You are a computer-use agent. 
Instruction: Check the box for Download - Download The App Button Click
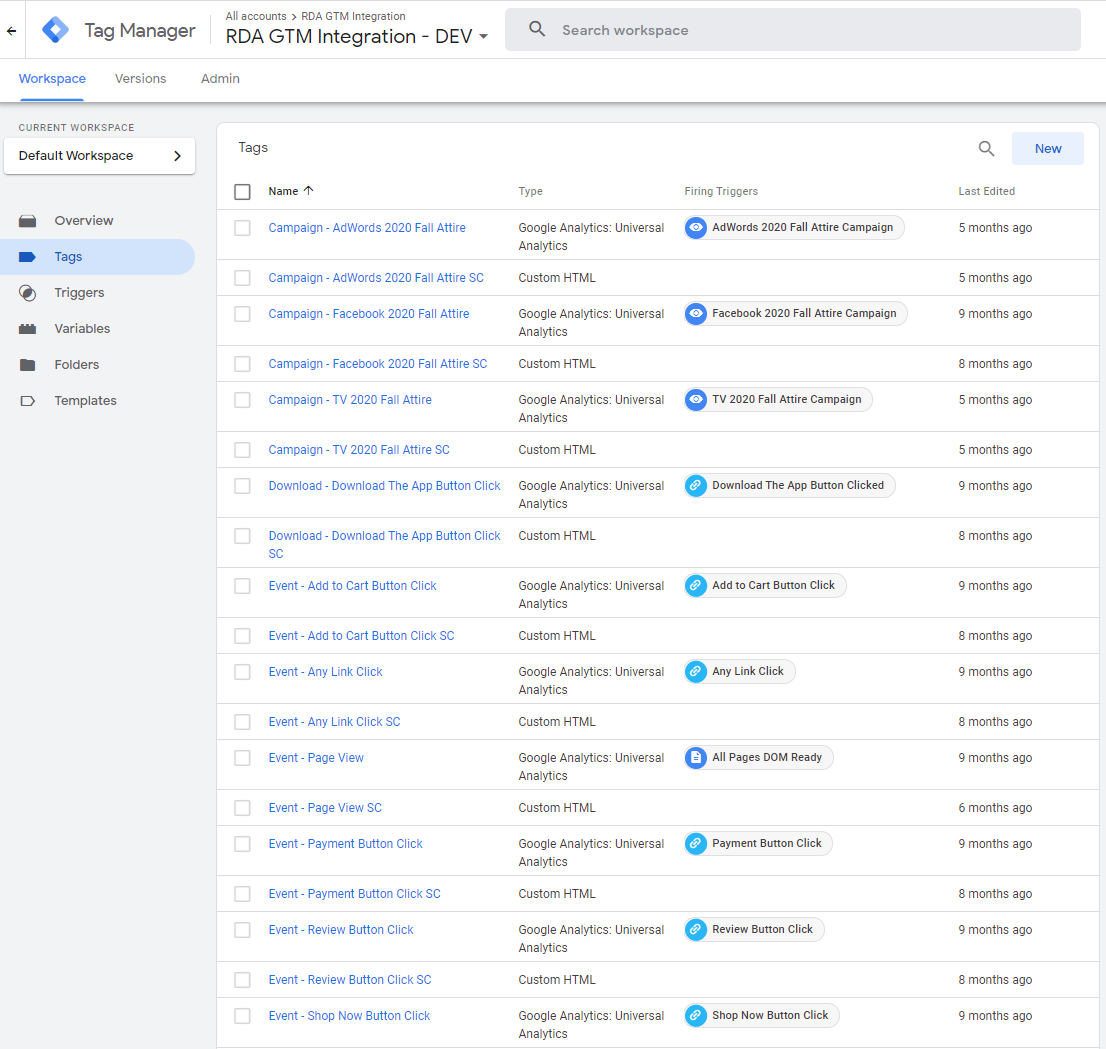(x=242, y=486)
